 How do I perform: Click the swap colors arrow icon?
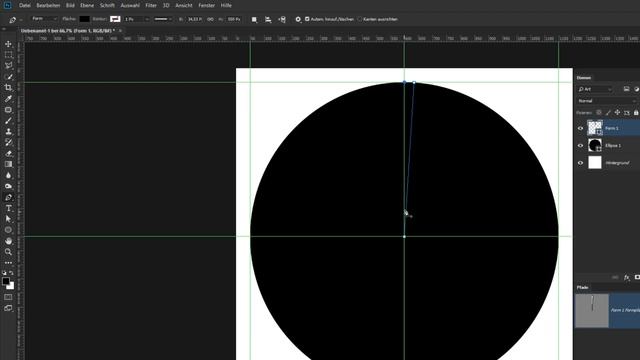tap(11, 273)
